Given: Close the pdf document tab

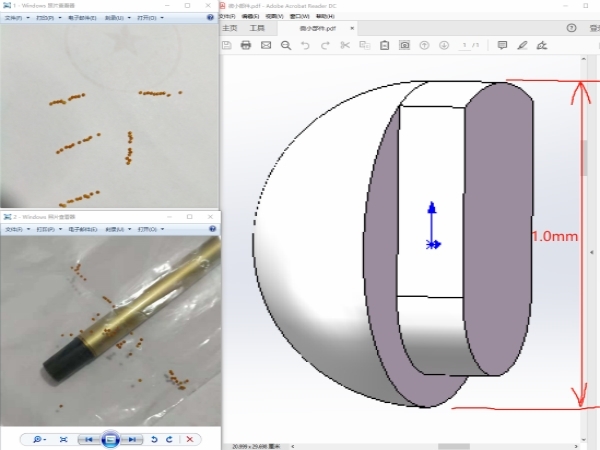Looking at the screenshot, I should pos(352,28).
